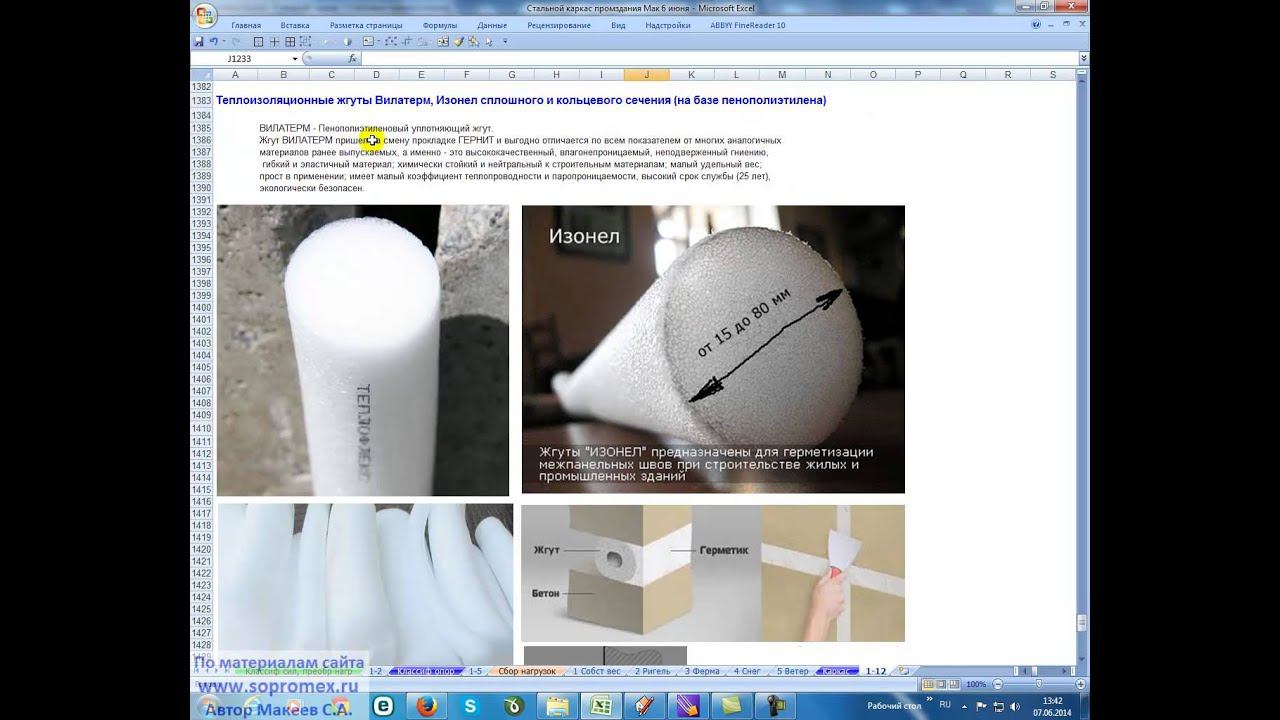
Task: Select column J header
Action: click(x=646, y=75)
